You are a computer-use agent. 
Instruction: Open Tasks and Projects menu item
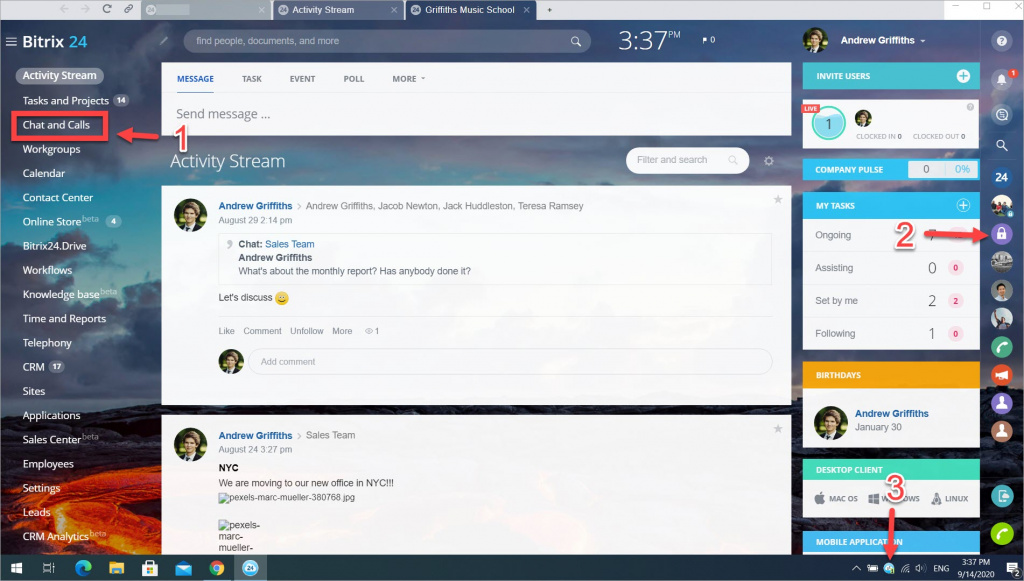pos(65,101)
